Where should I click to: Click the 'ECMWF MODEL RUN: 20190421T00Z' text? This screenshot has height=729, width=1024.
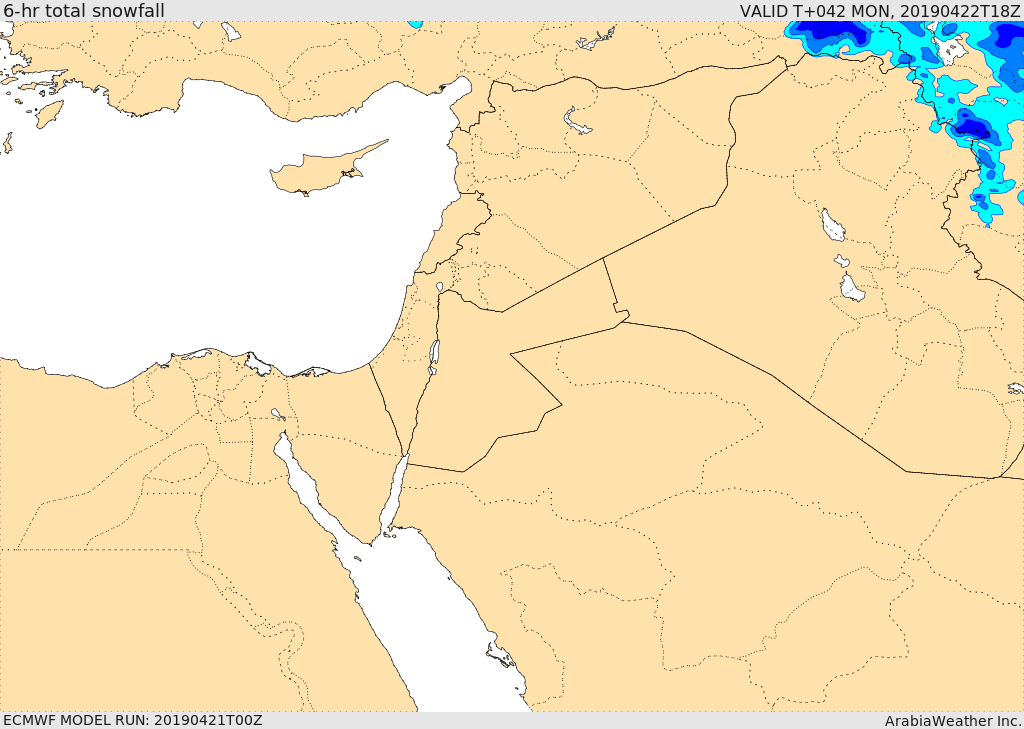click(x=133, y=720)
